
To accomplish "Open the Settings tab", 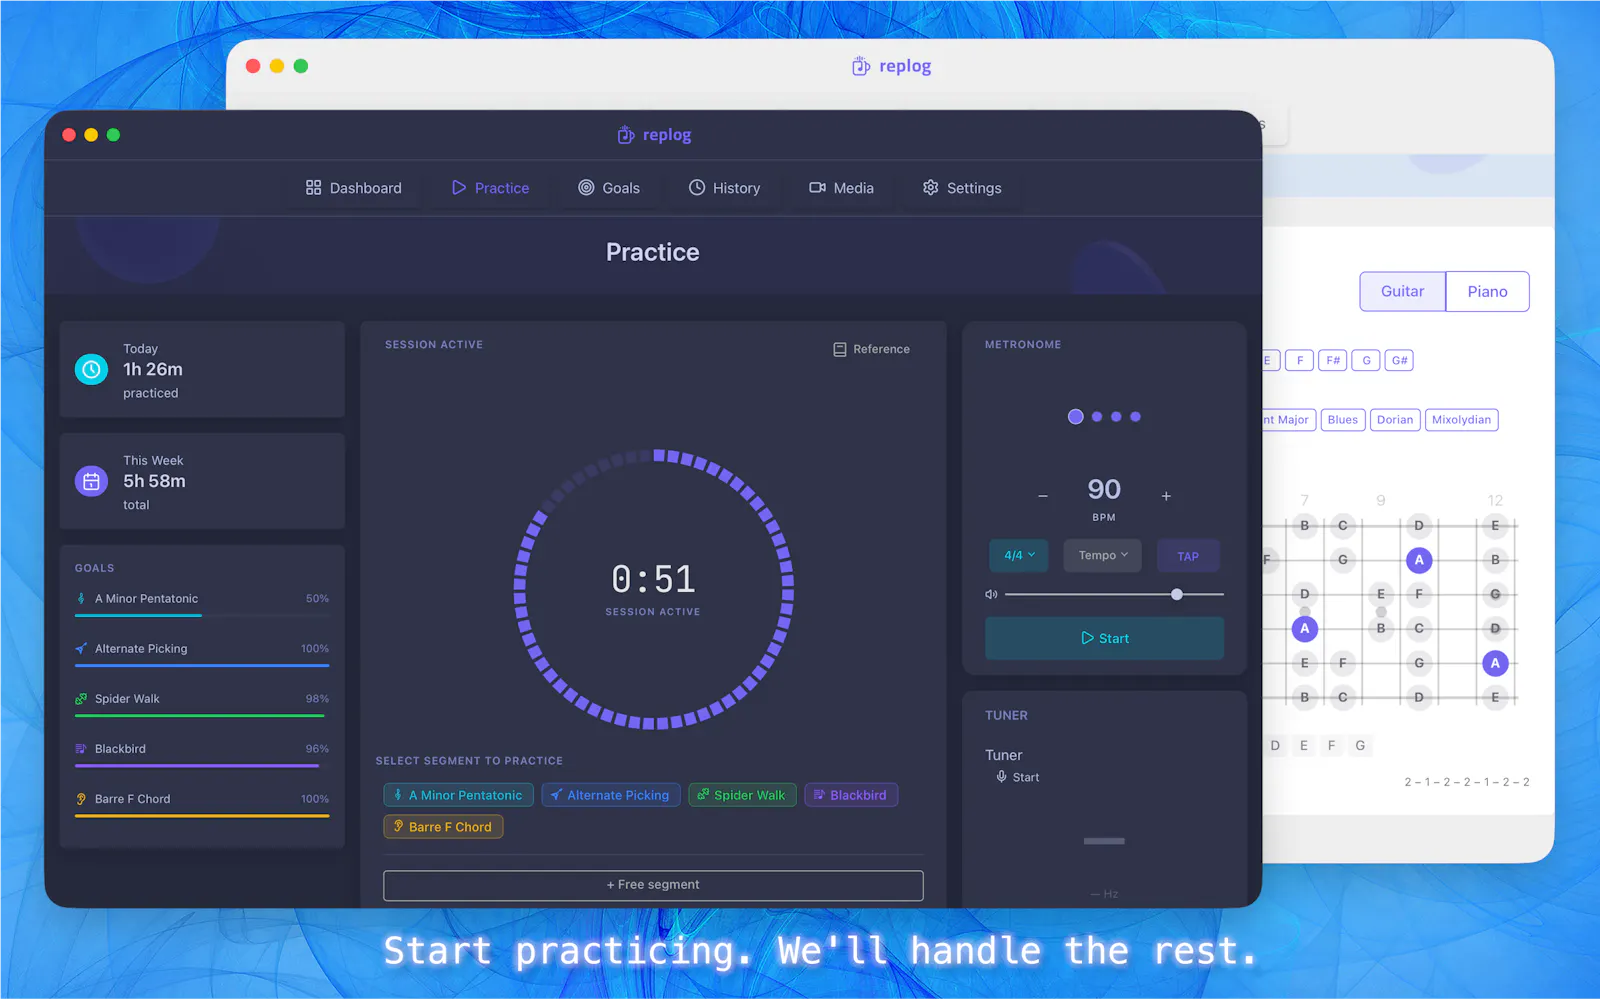I will point(961,188).
